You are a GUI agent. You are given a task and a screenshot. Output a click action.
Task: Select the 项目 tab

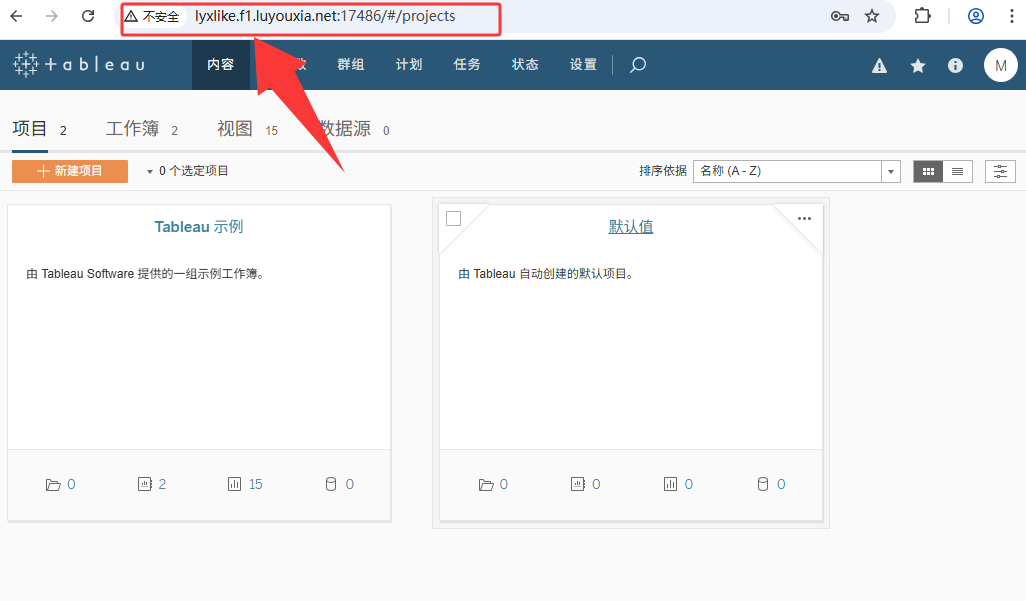(39, 129)
